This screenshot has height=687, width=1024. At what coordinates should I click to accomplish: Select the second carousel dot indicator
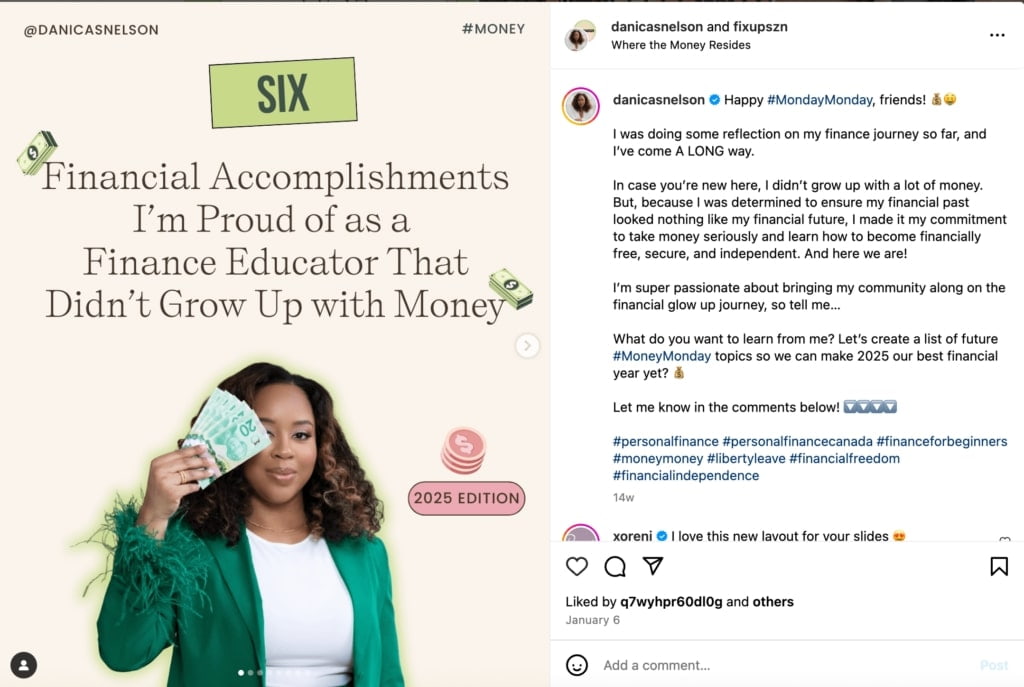point(251,673)
